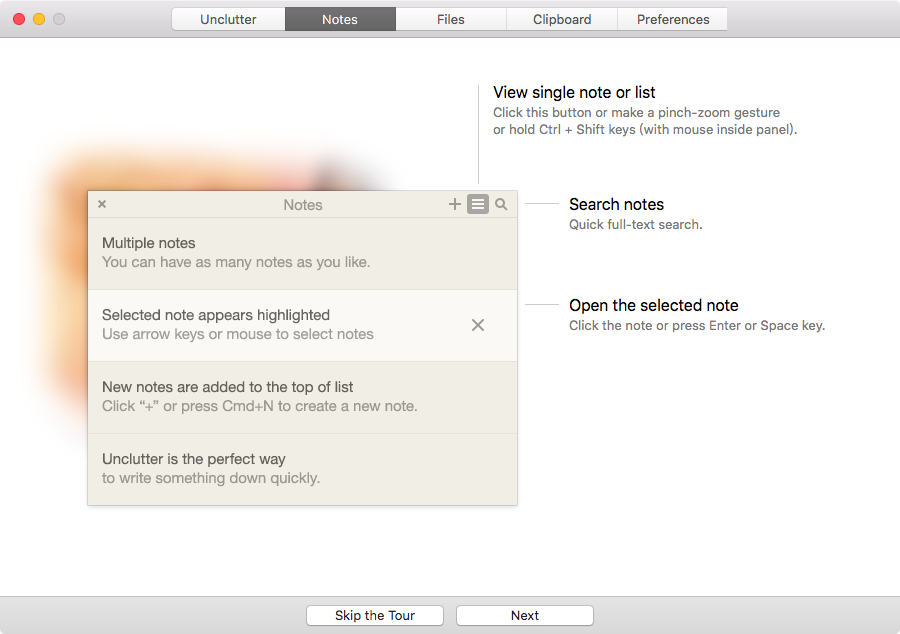Select the Notes tab
900x634 pixels.
340,19
